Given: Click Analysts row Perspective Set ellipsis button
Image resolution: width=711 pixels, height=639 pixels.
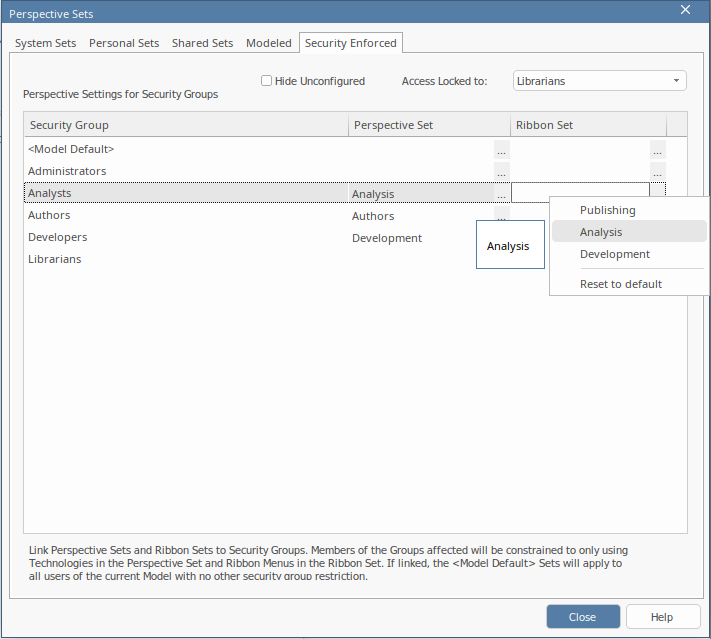Looking at the screenshot, I should click(501, 194).
